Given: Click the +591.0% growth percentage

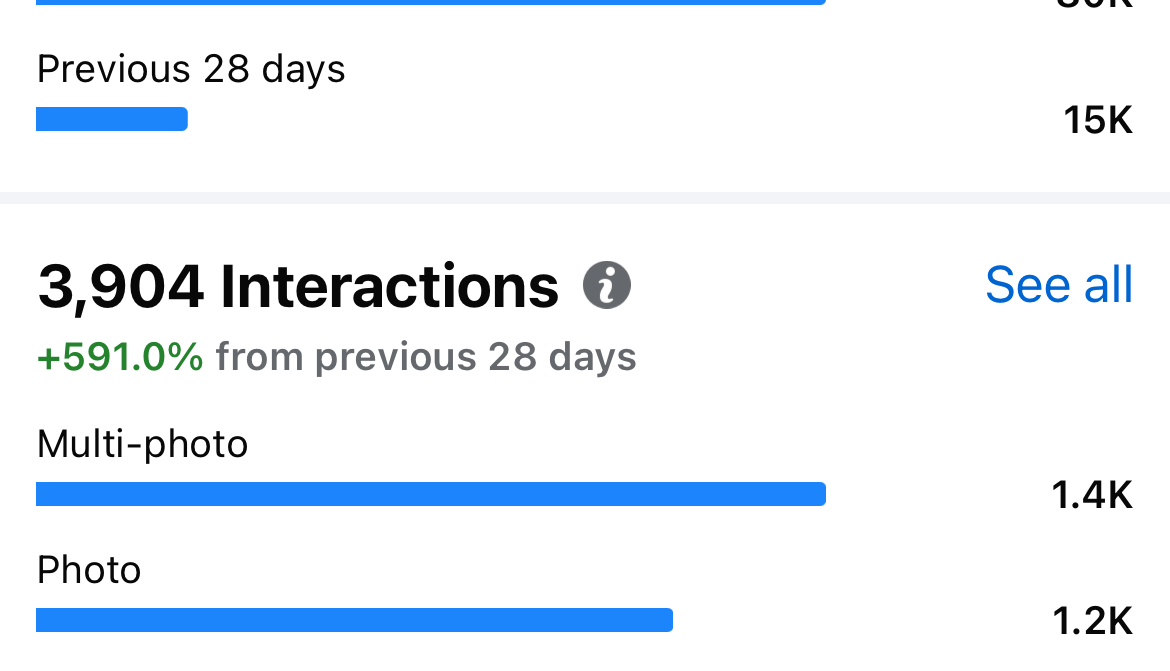Looking at the screenshot, I should click(x=120, y=357).
